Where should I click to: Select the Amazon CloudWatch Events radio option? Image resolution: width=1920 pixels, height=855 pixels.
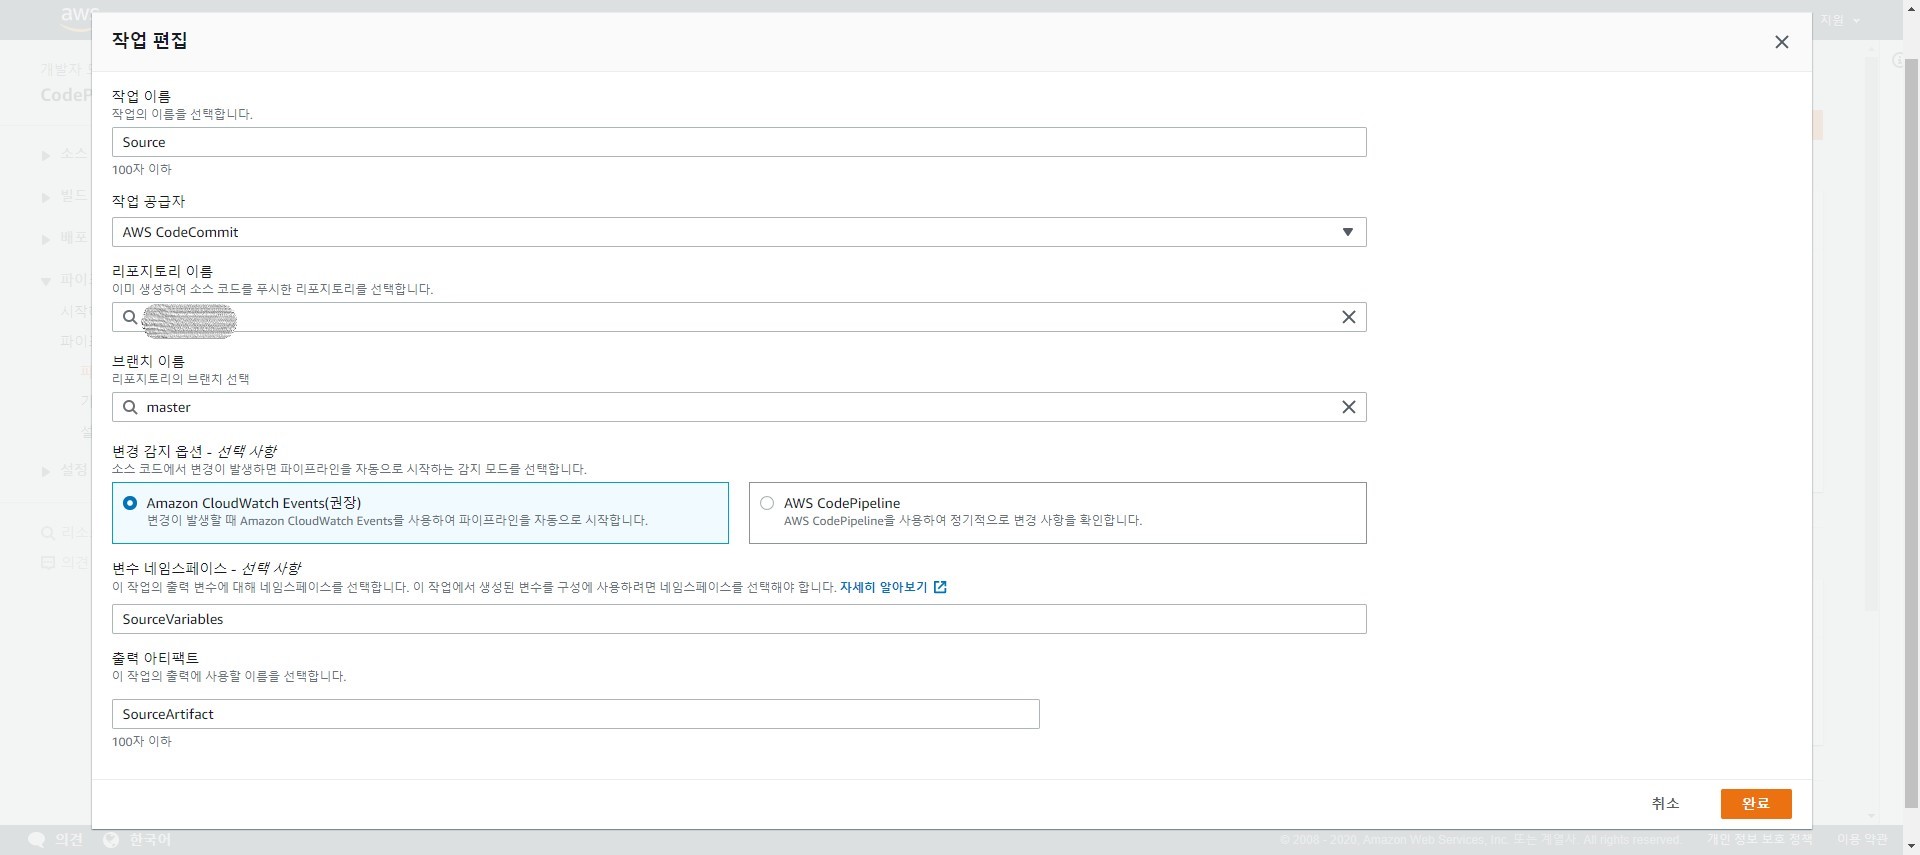point(130,503)
